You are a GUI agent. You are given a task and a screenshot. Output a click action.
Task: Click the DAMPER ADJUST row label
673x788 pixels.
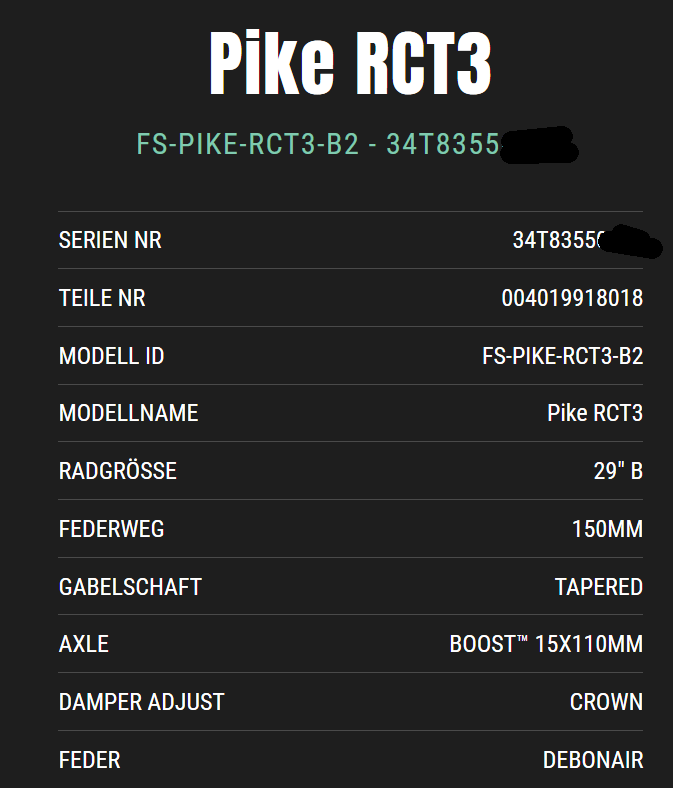tap(141, 702)
